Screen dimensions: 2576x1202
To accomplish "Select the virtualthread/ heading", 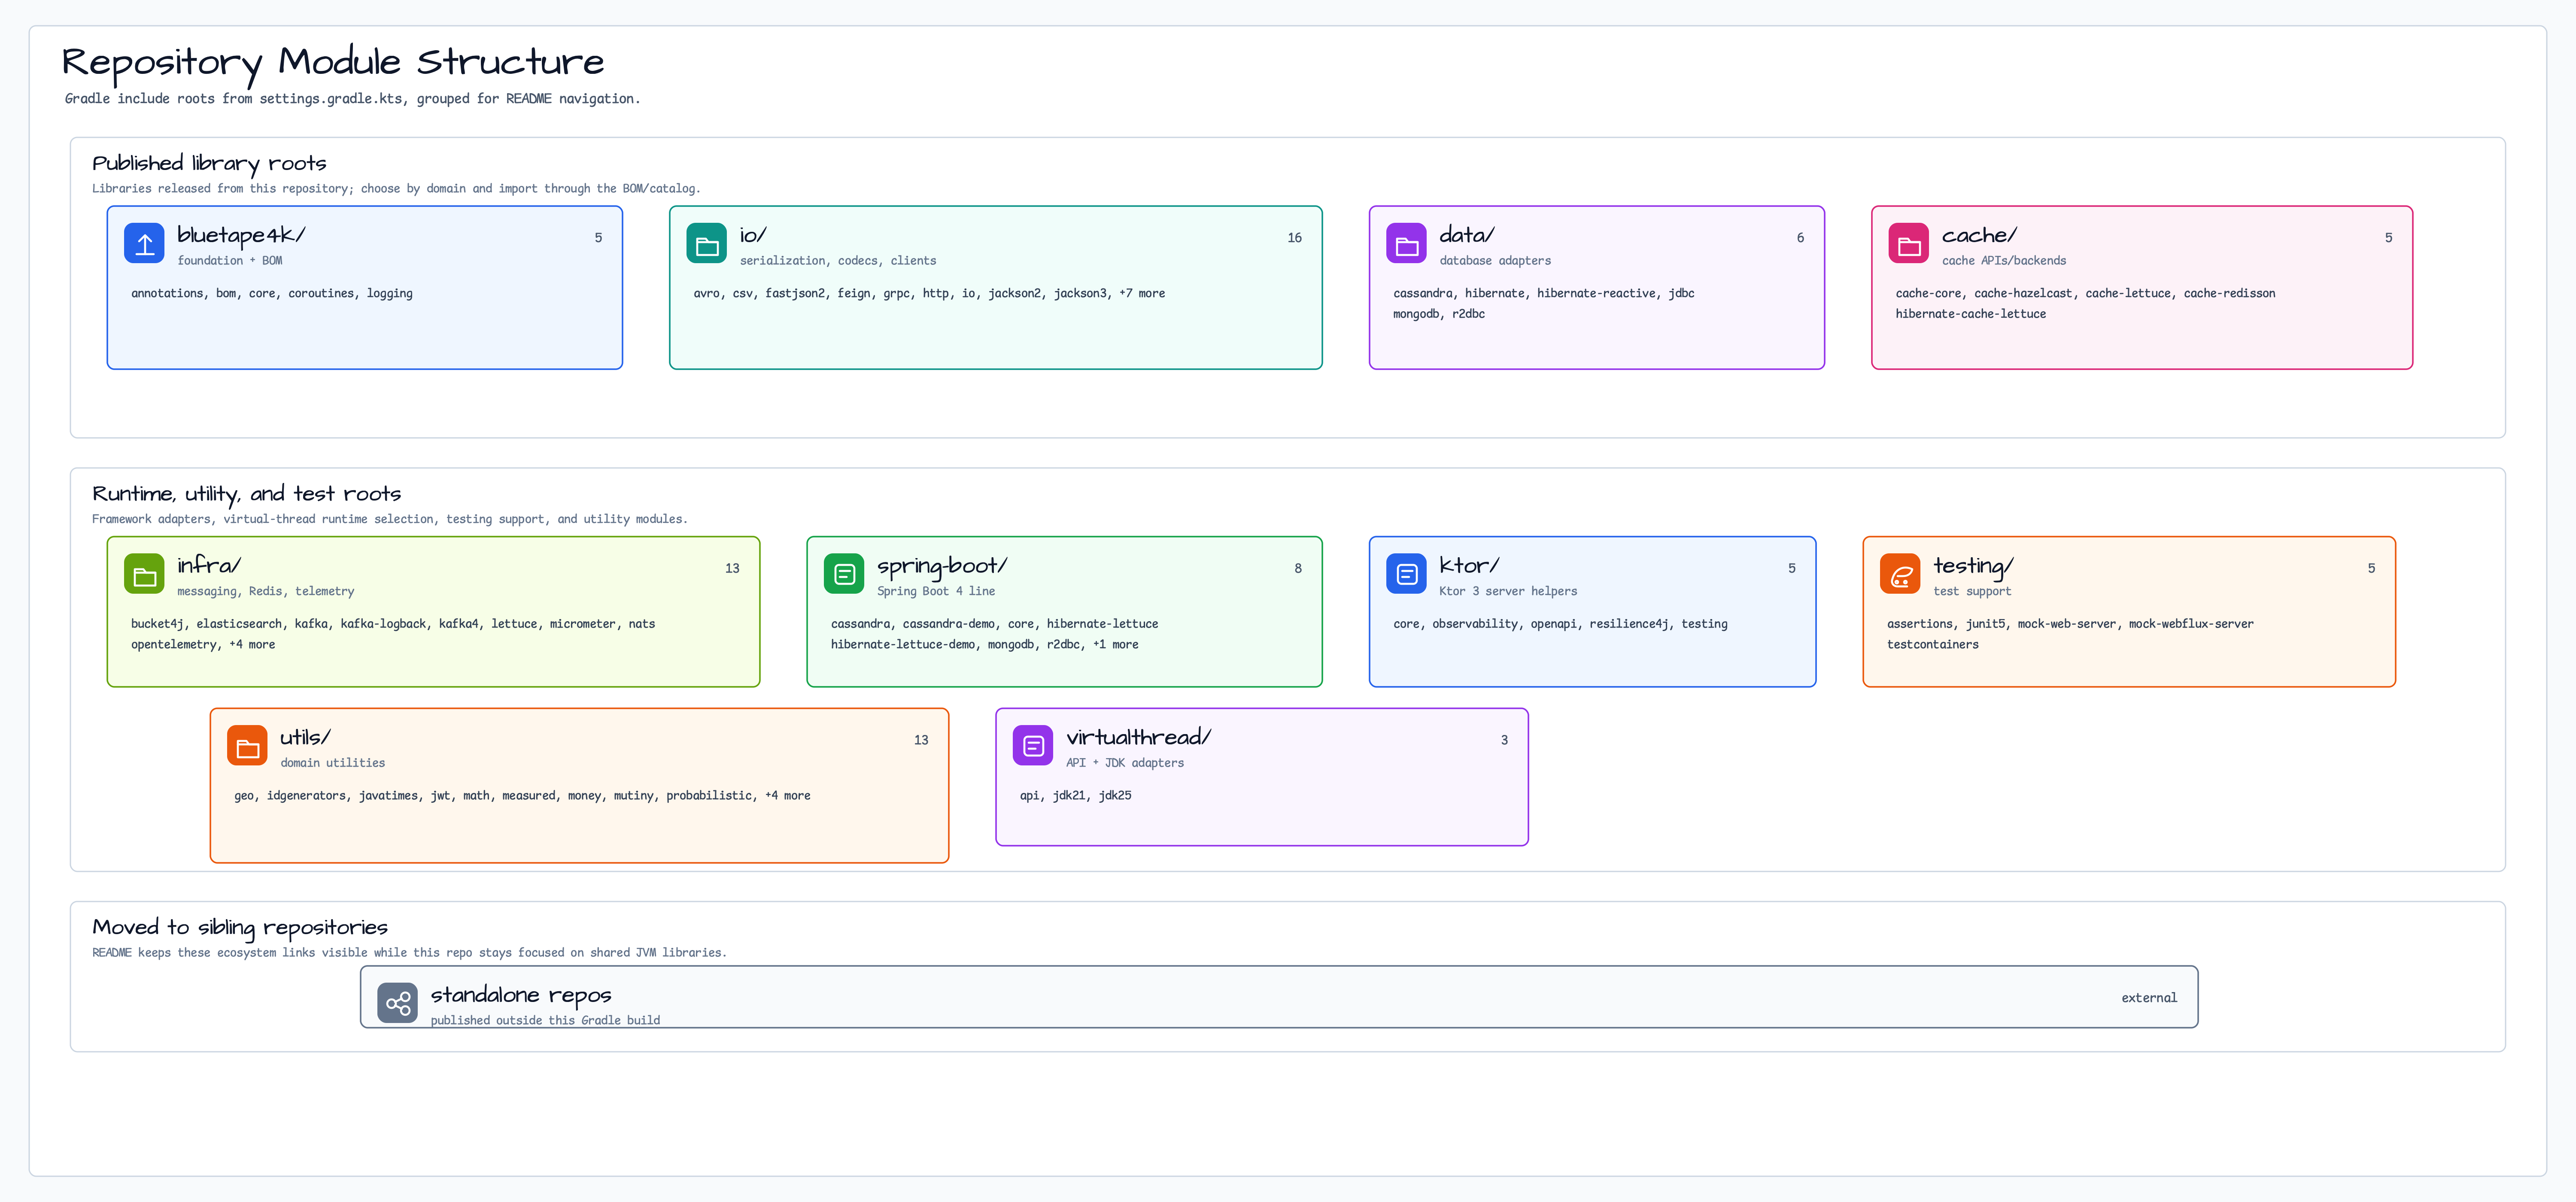I will [x=1138, y=737].
